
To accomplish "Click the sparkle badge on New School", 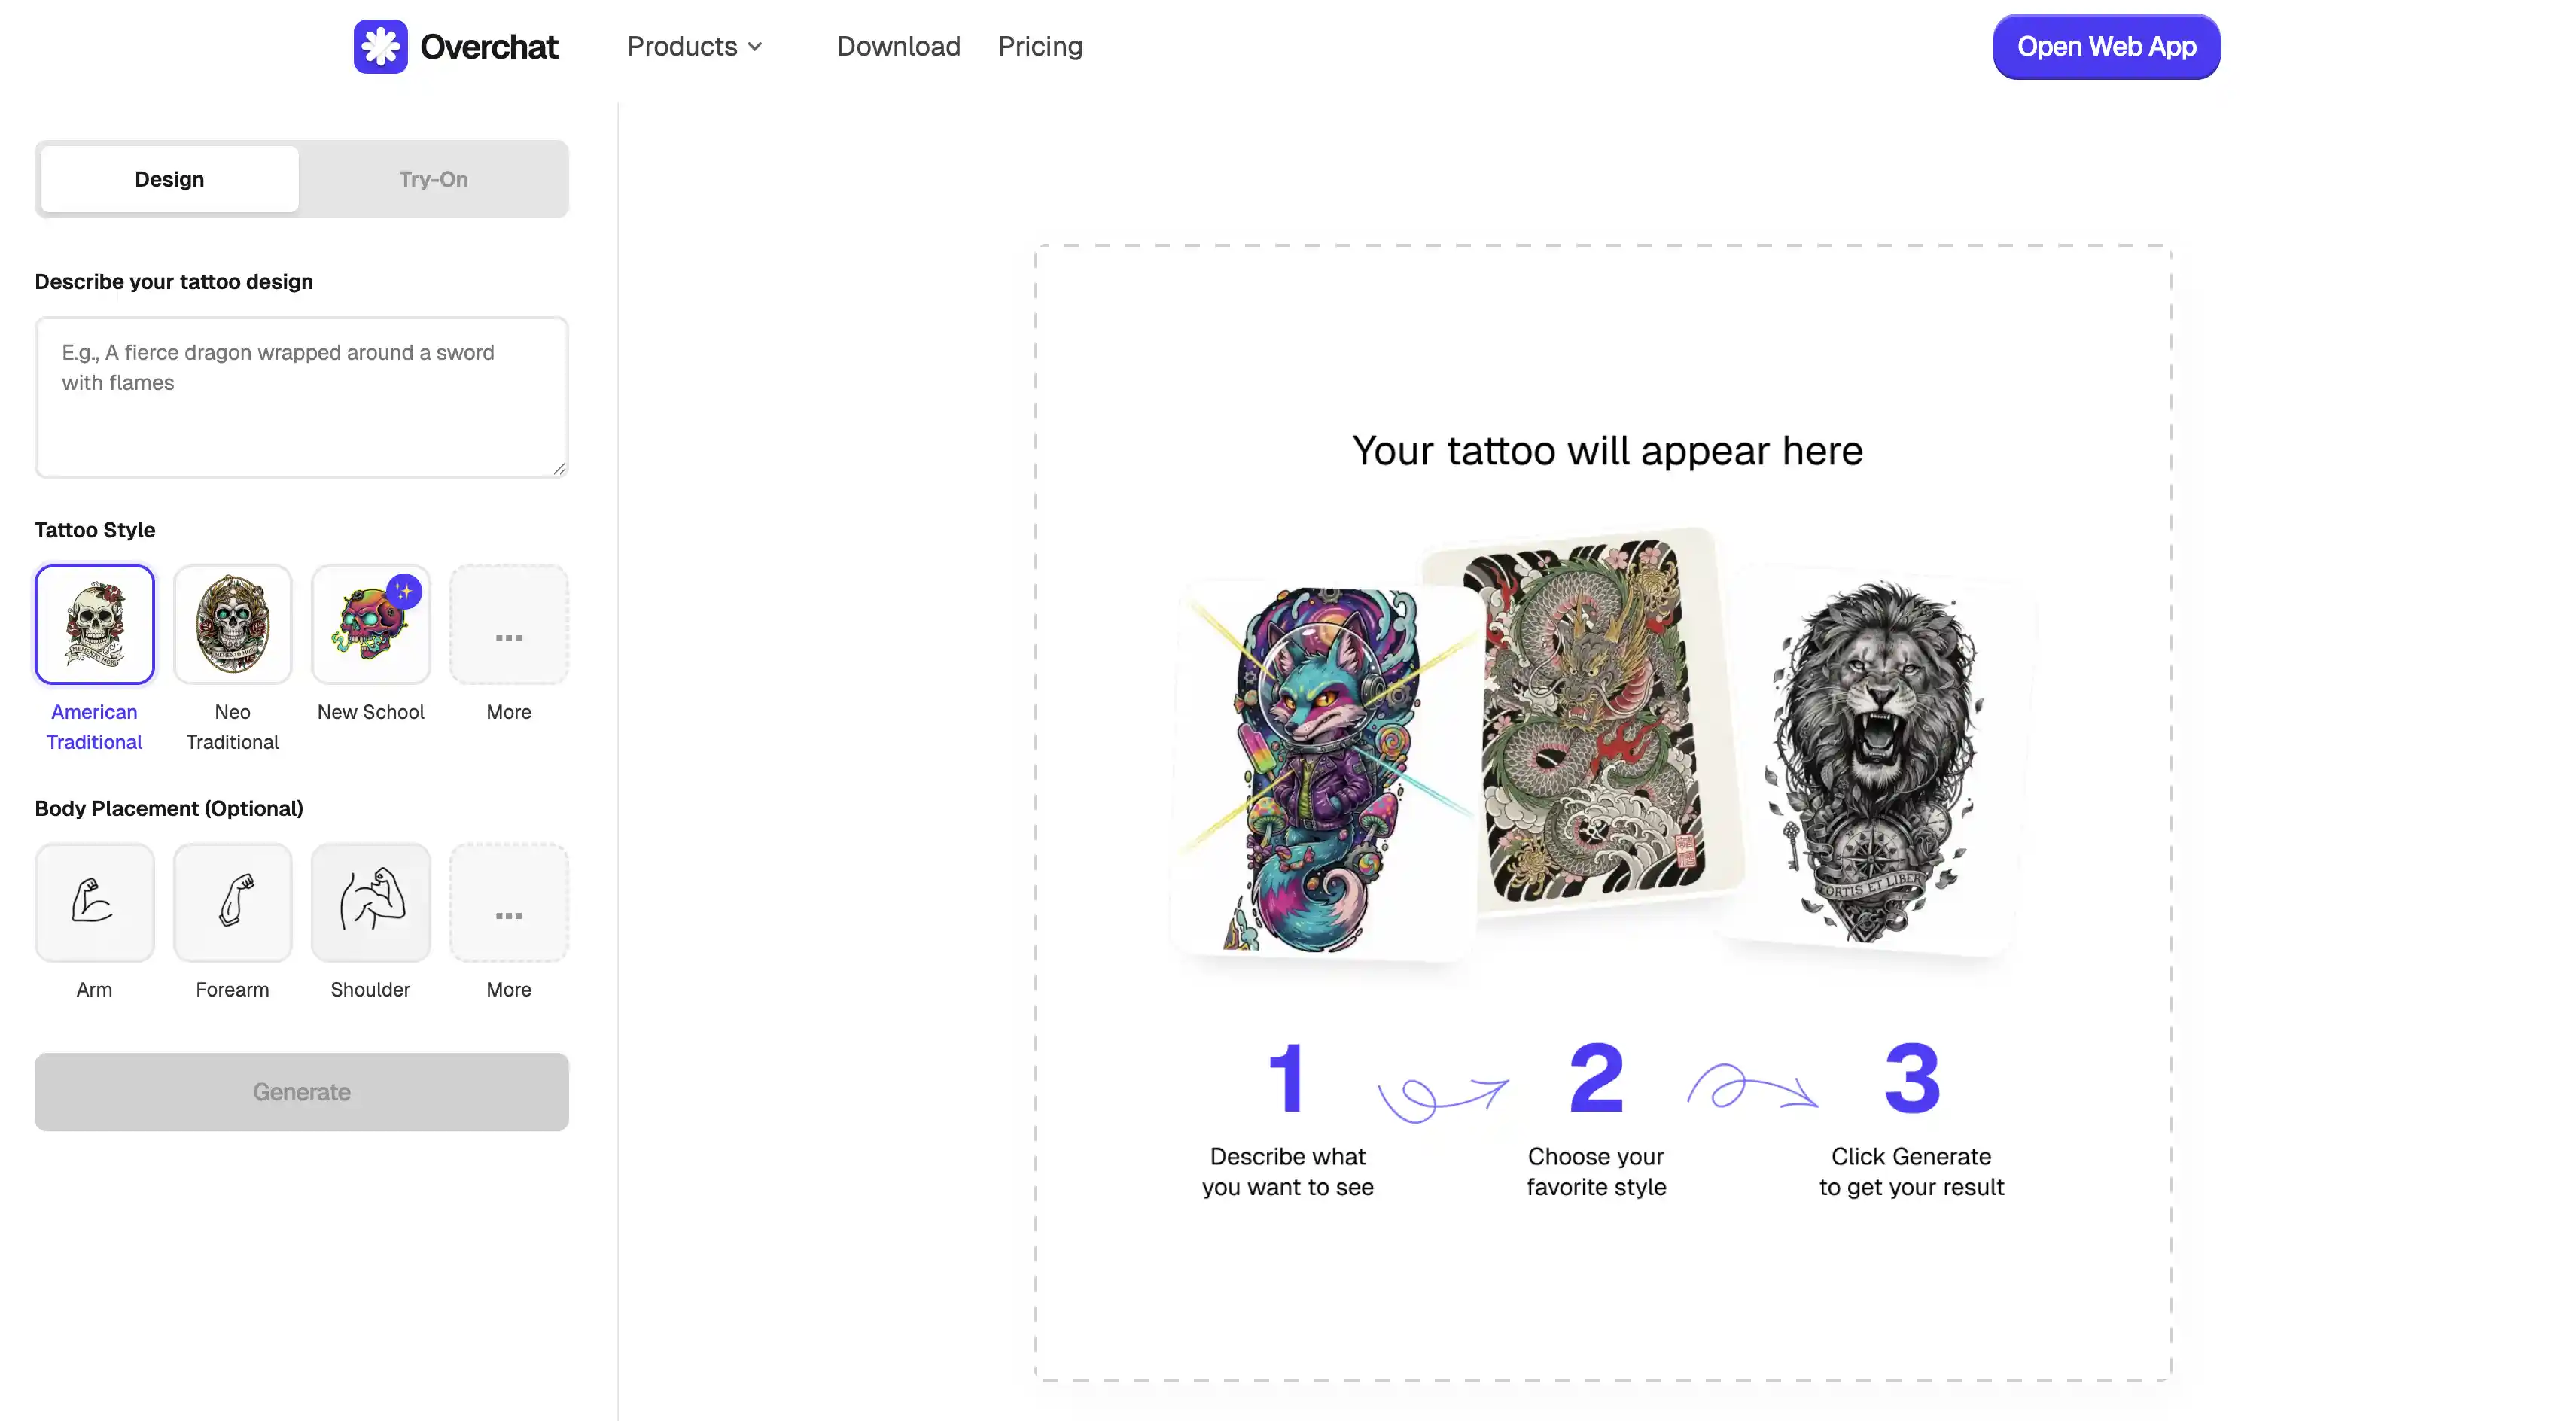I will 404,591.
